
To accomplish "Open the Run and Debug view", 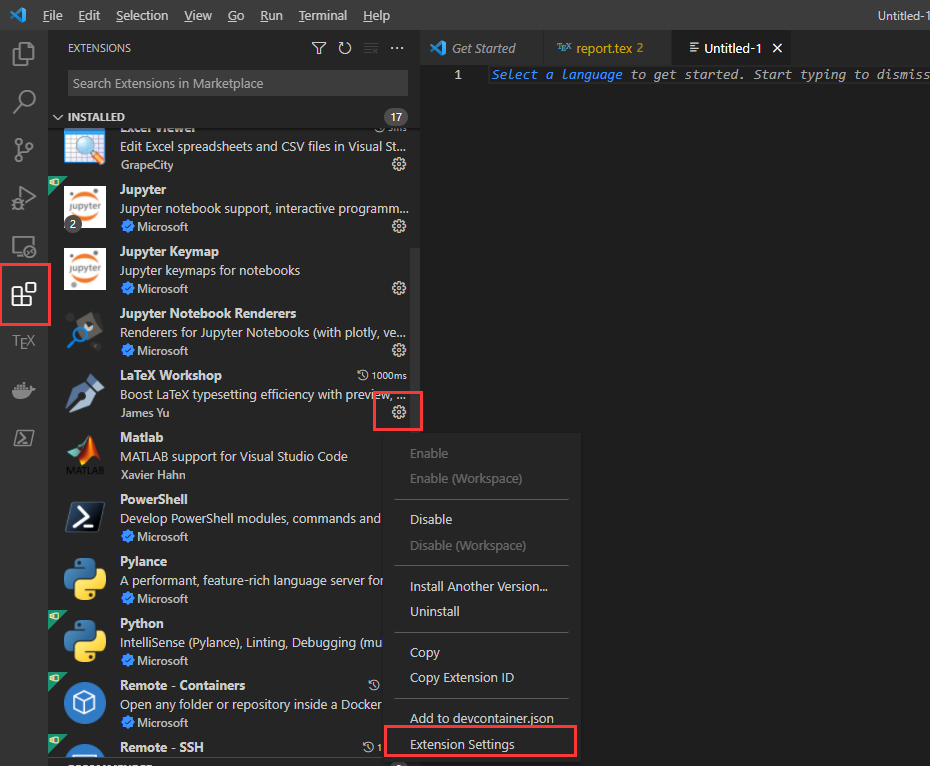I will click(x=24, y=198).
